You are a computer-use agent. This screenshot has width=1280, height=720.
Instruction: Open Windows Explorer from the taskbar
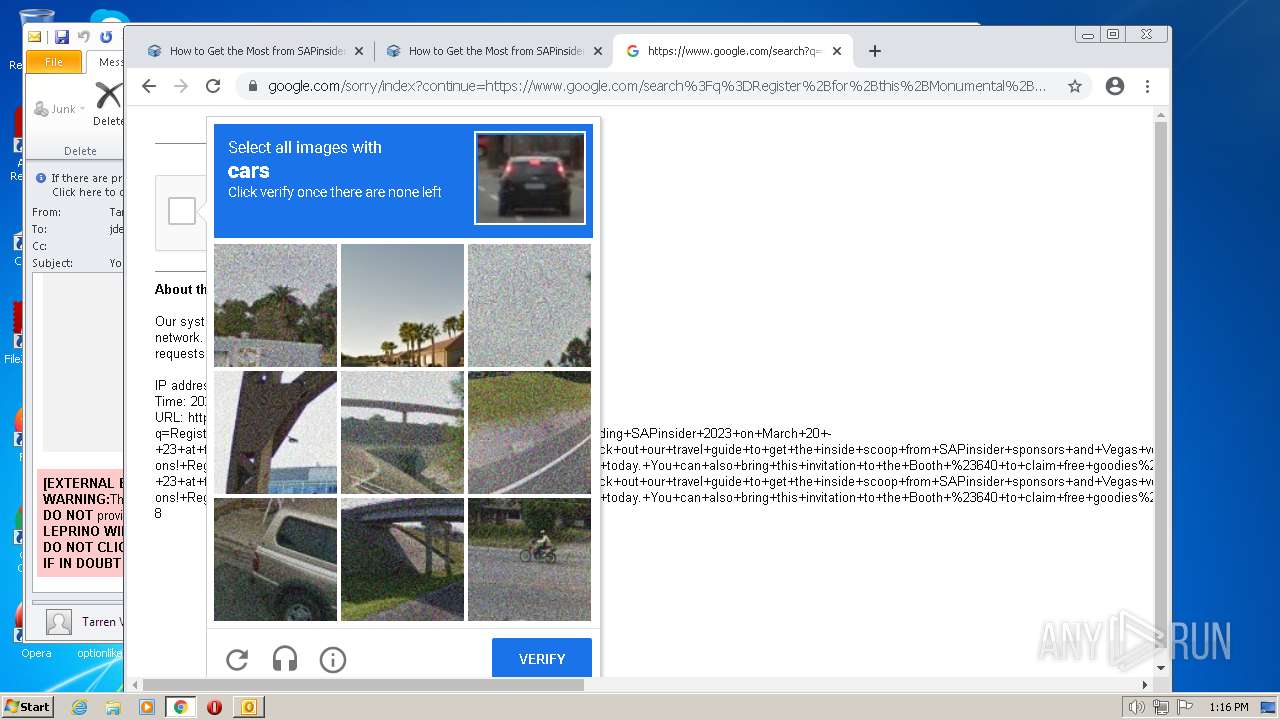click(113, 707)
